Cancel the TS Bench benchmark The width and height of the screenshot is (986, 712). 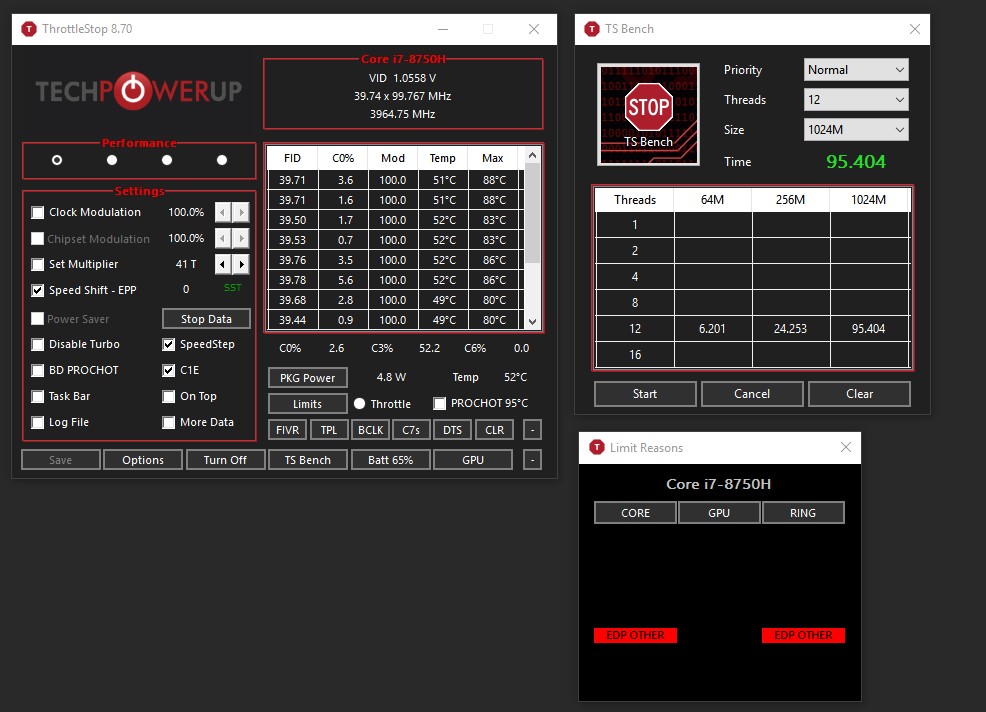coord(752,394)
